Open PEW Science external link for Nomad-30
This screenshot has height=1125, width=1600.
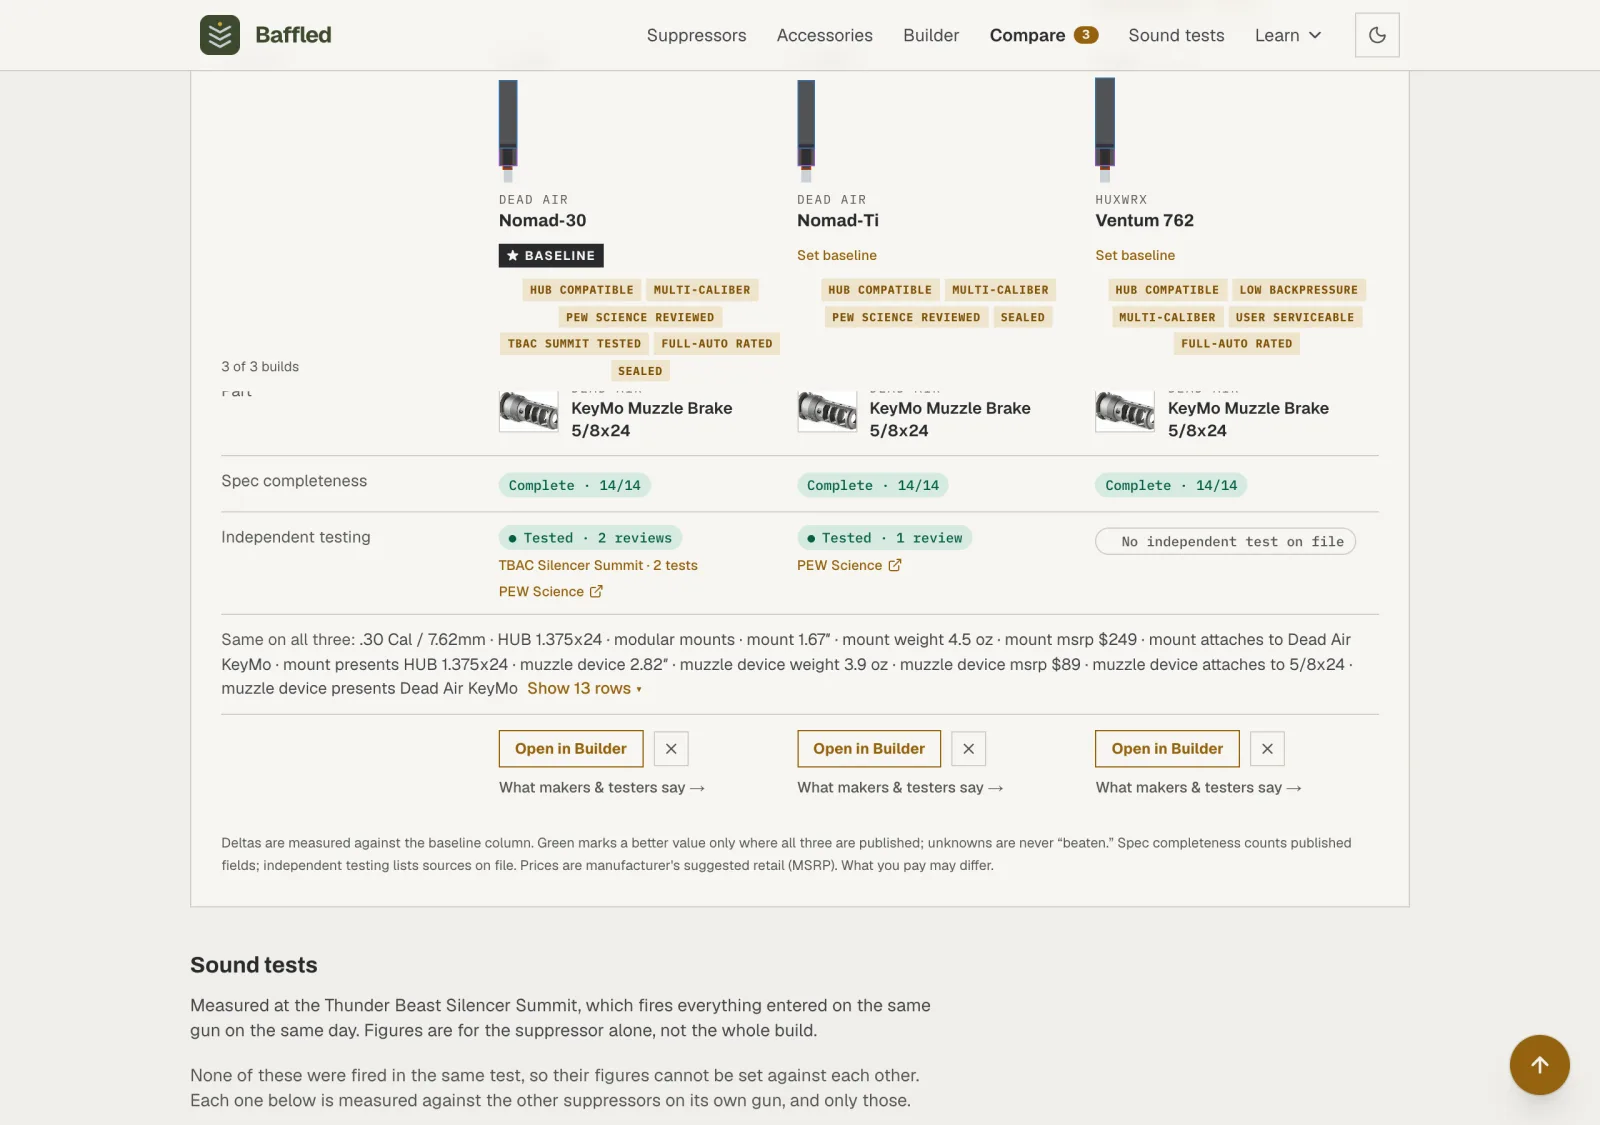pyautogui.click(x=551, y=591)
